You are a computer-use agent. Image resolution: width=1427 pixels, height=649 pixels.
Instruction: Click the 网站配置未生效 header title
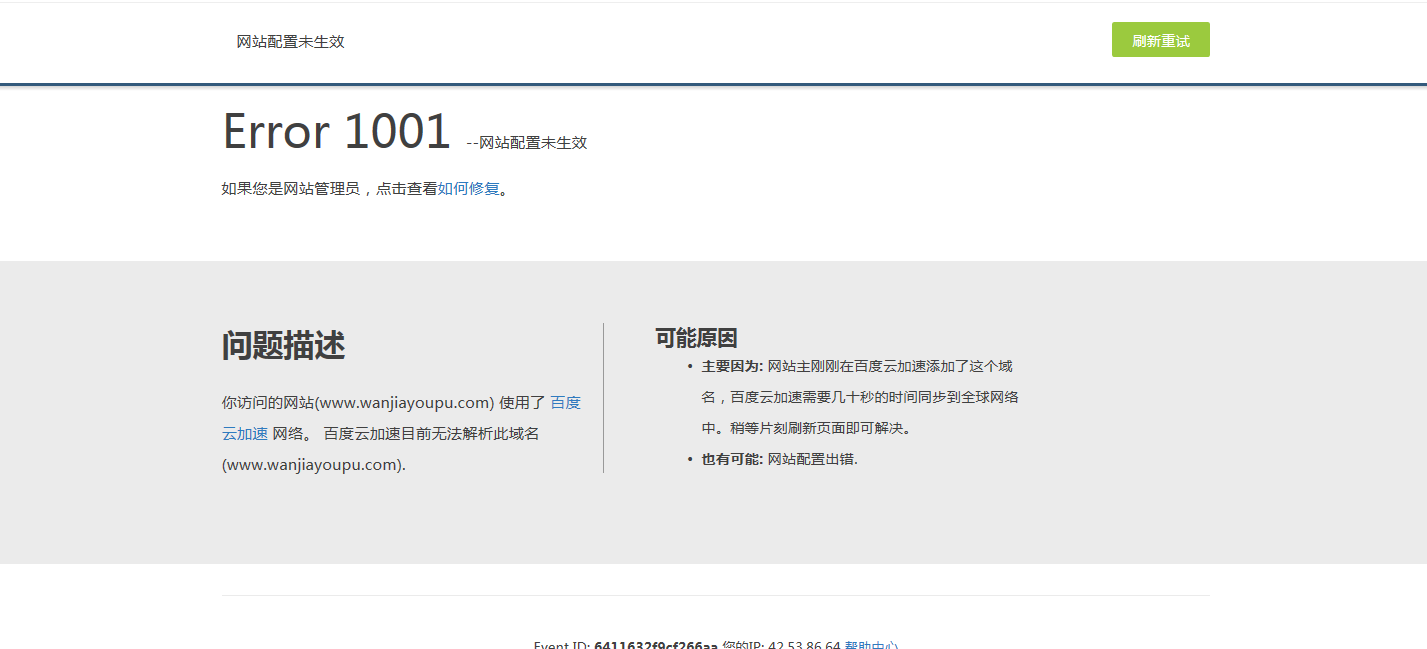click(x=291, y=41)
